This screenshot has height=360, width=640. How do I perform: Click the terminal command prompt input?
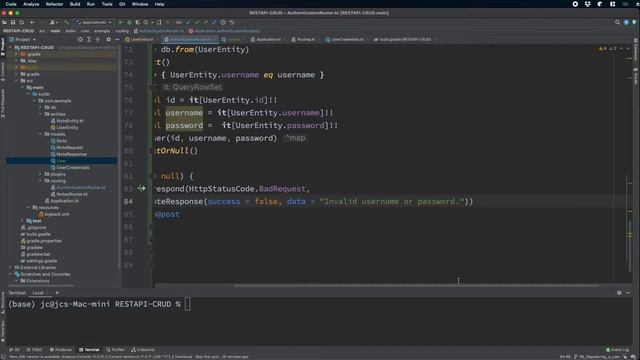(187, 304)
